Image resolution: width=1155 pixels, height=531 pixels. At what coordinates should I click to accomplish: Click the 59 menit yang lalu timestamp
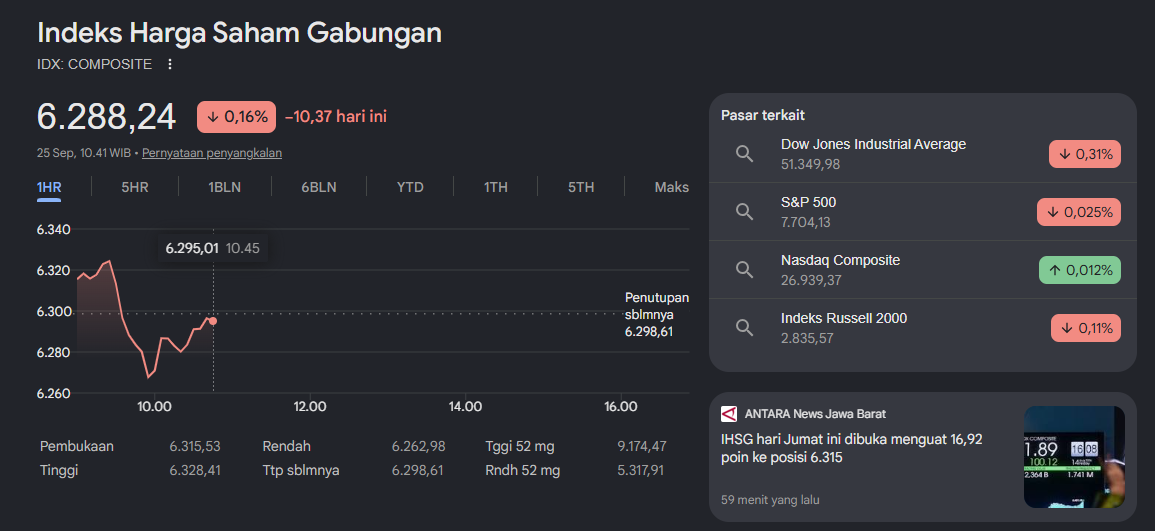(770, 500)
